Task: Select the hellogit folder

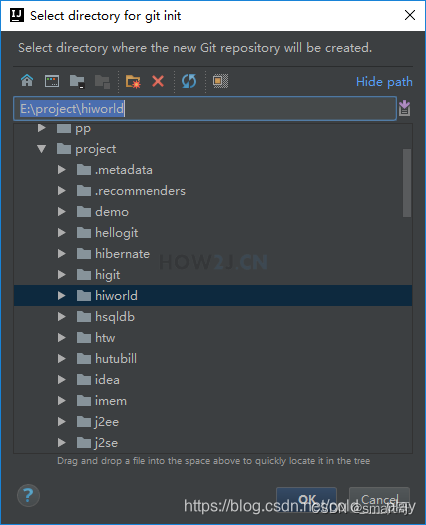Action: (213, 233)
